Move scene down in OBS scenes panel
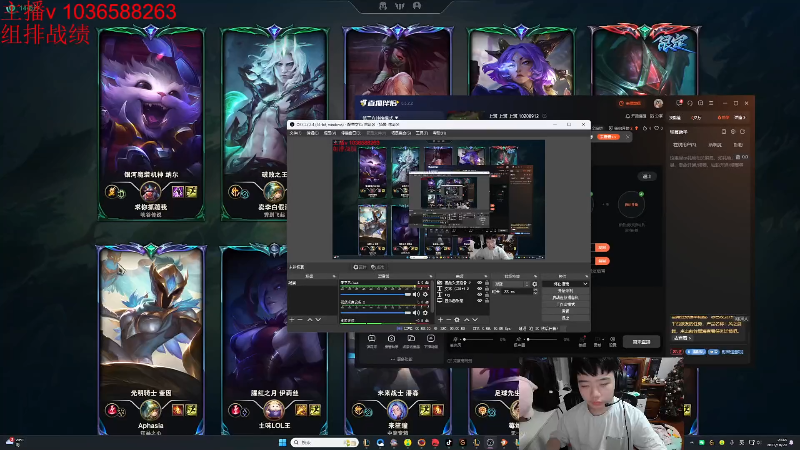Image resolution: width=800 pixels, height=450 pixels. pos(318,320)
